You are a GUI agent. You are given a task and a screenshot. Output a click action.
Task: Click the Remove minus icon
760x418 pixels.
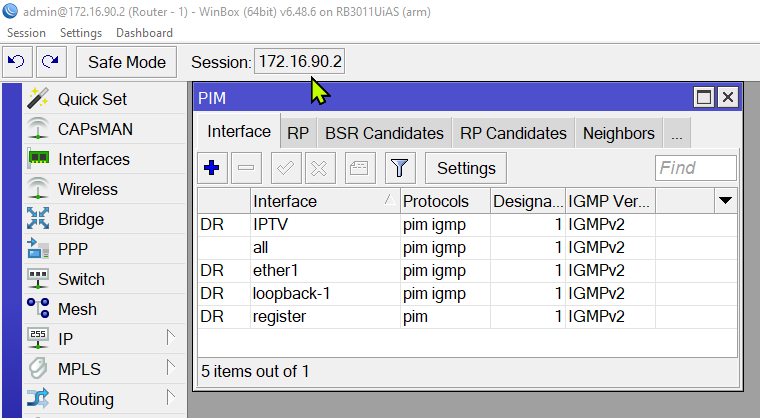(246, 168)
